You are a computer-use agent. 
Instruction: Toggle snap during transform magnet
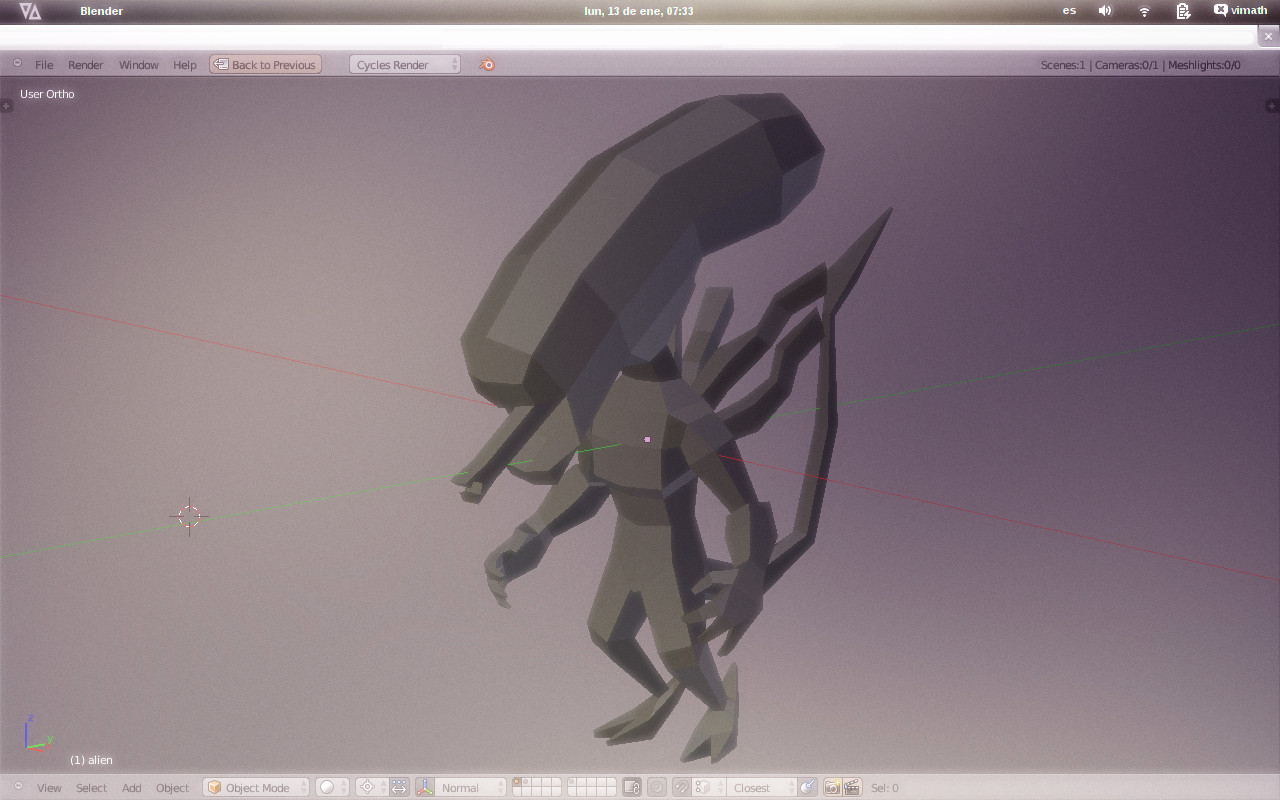pos(681,788)
